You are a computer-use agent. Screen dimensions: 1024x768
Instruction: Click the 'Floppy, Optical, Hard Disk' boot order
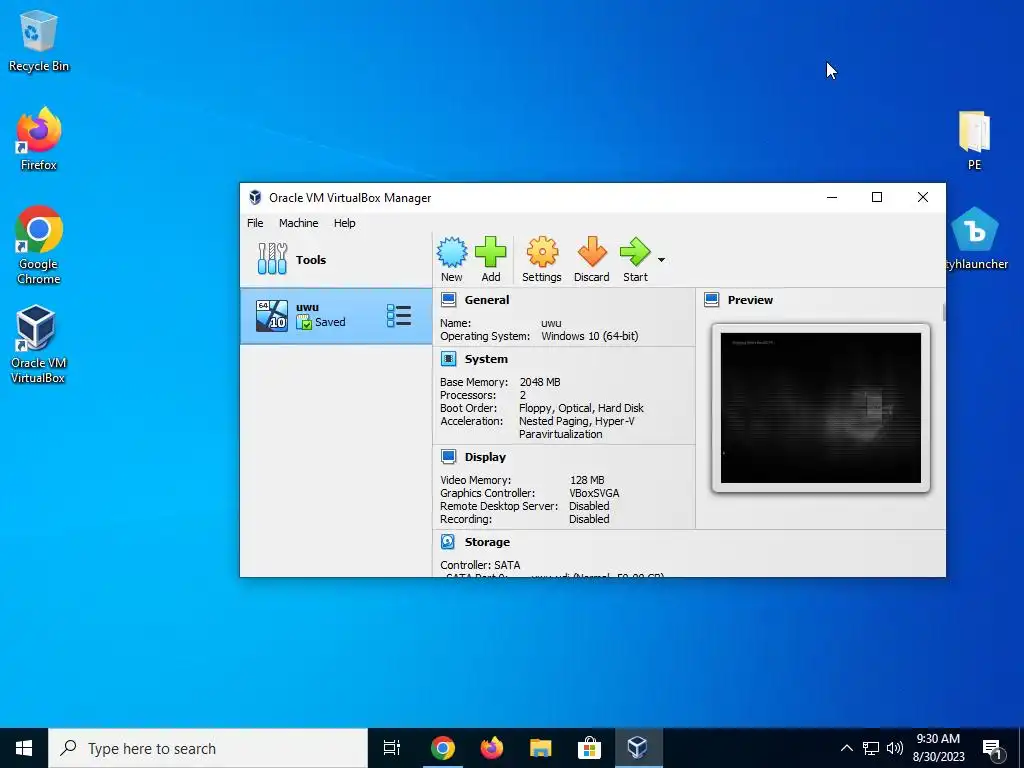pyautogui.click(x=581, y=408)
